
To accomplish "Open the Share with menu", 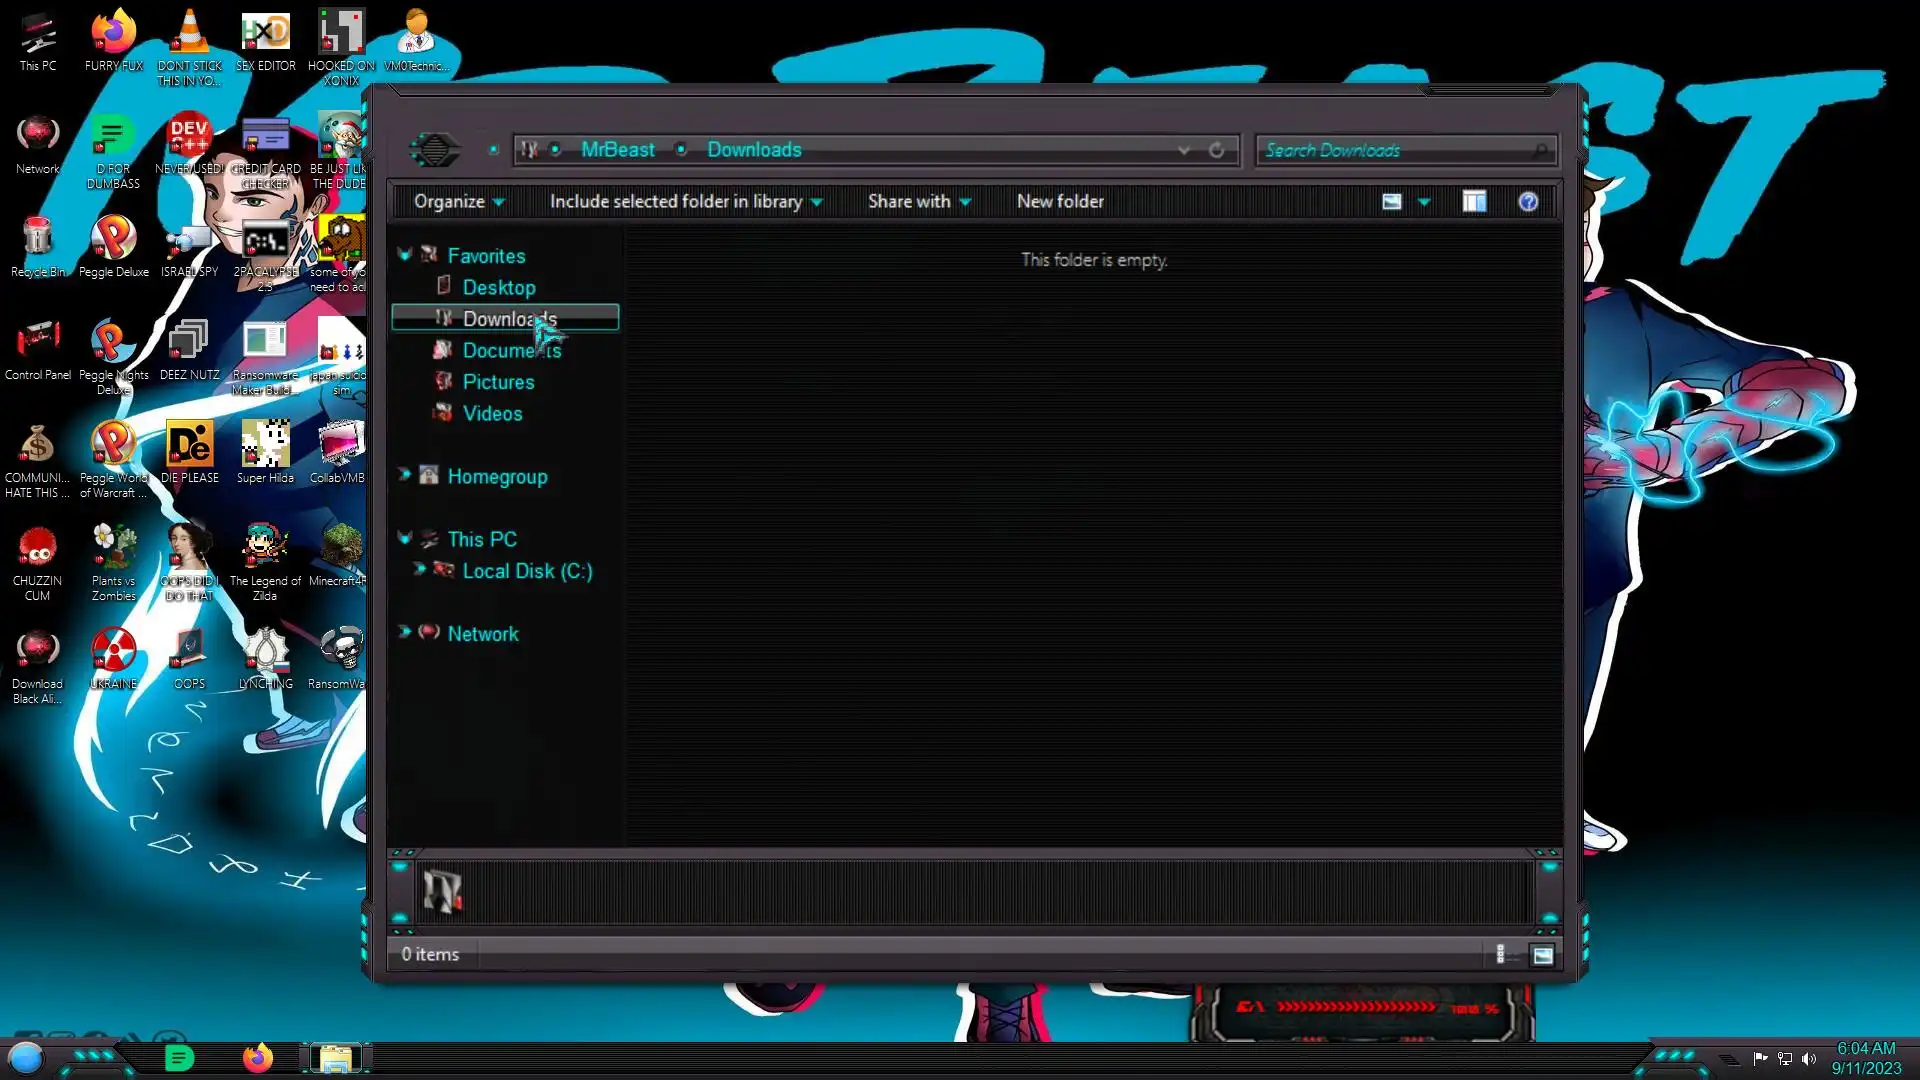I will click(918, 202).
